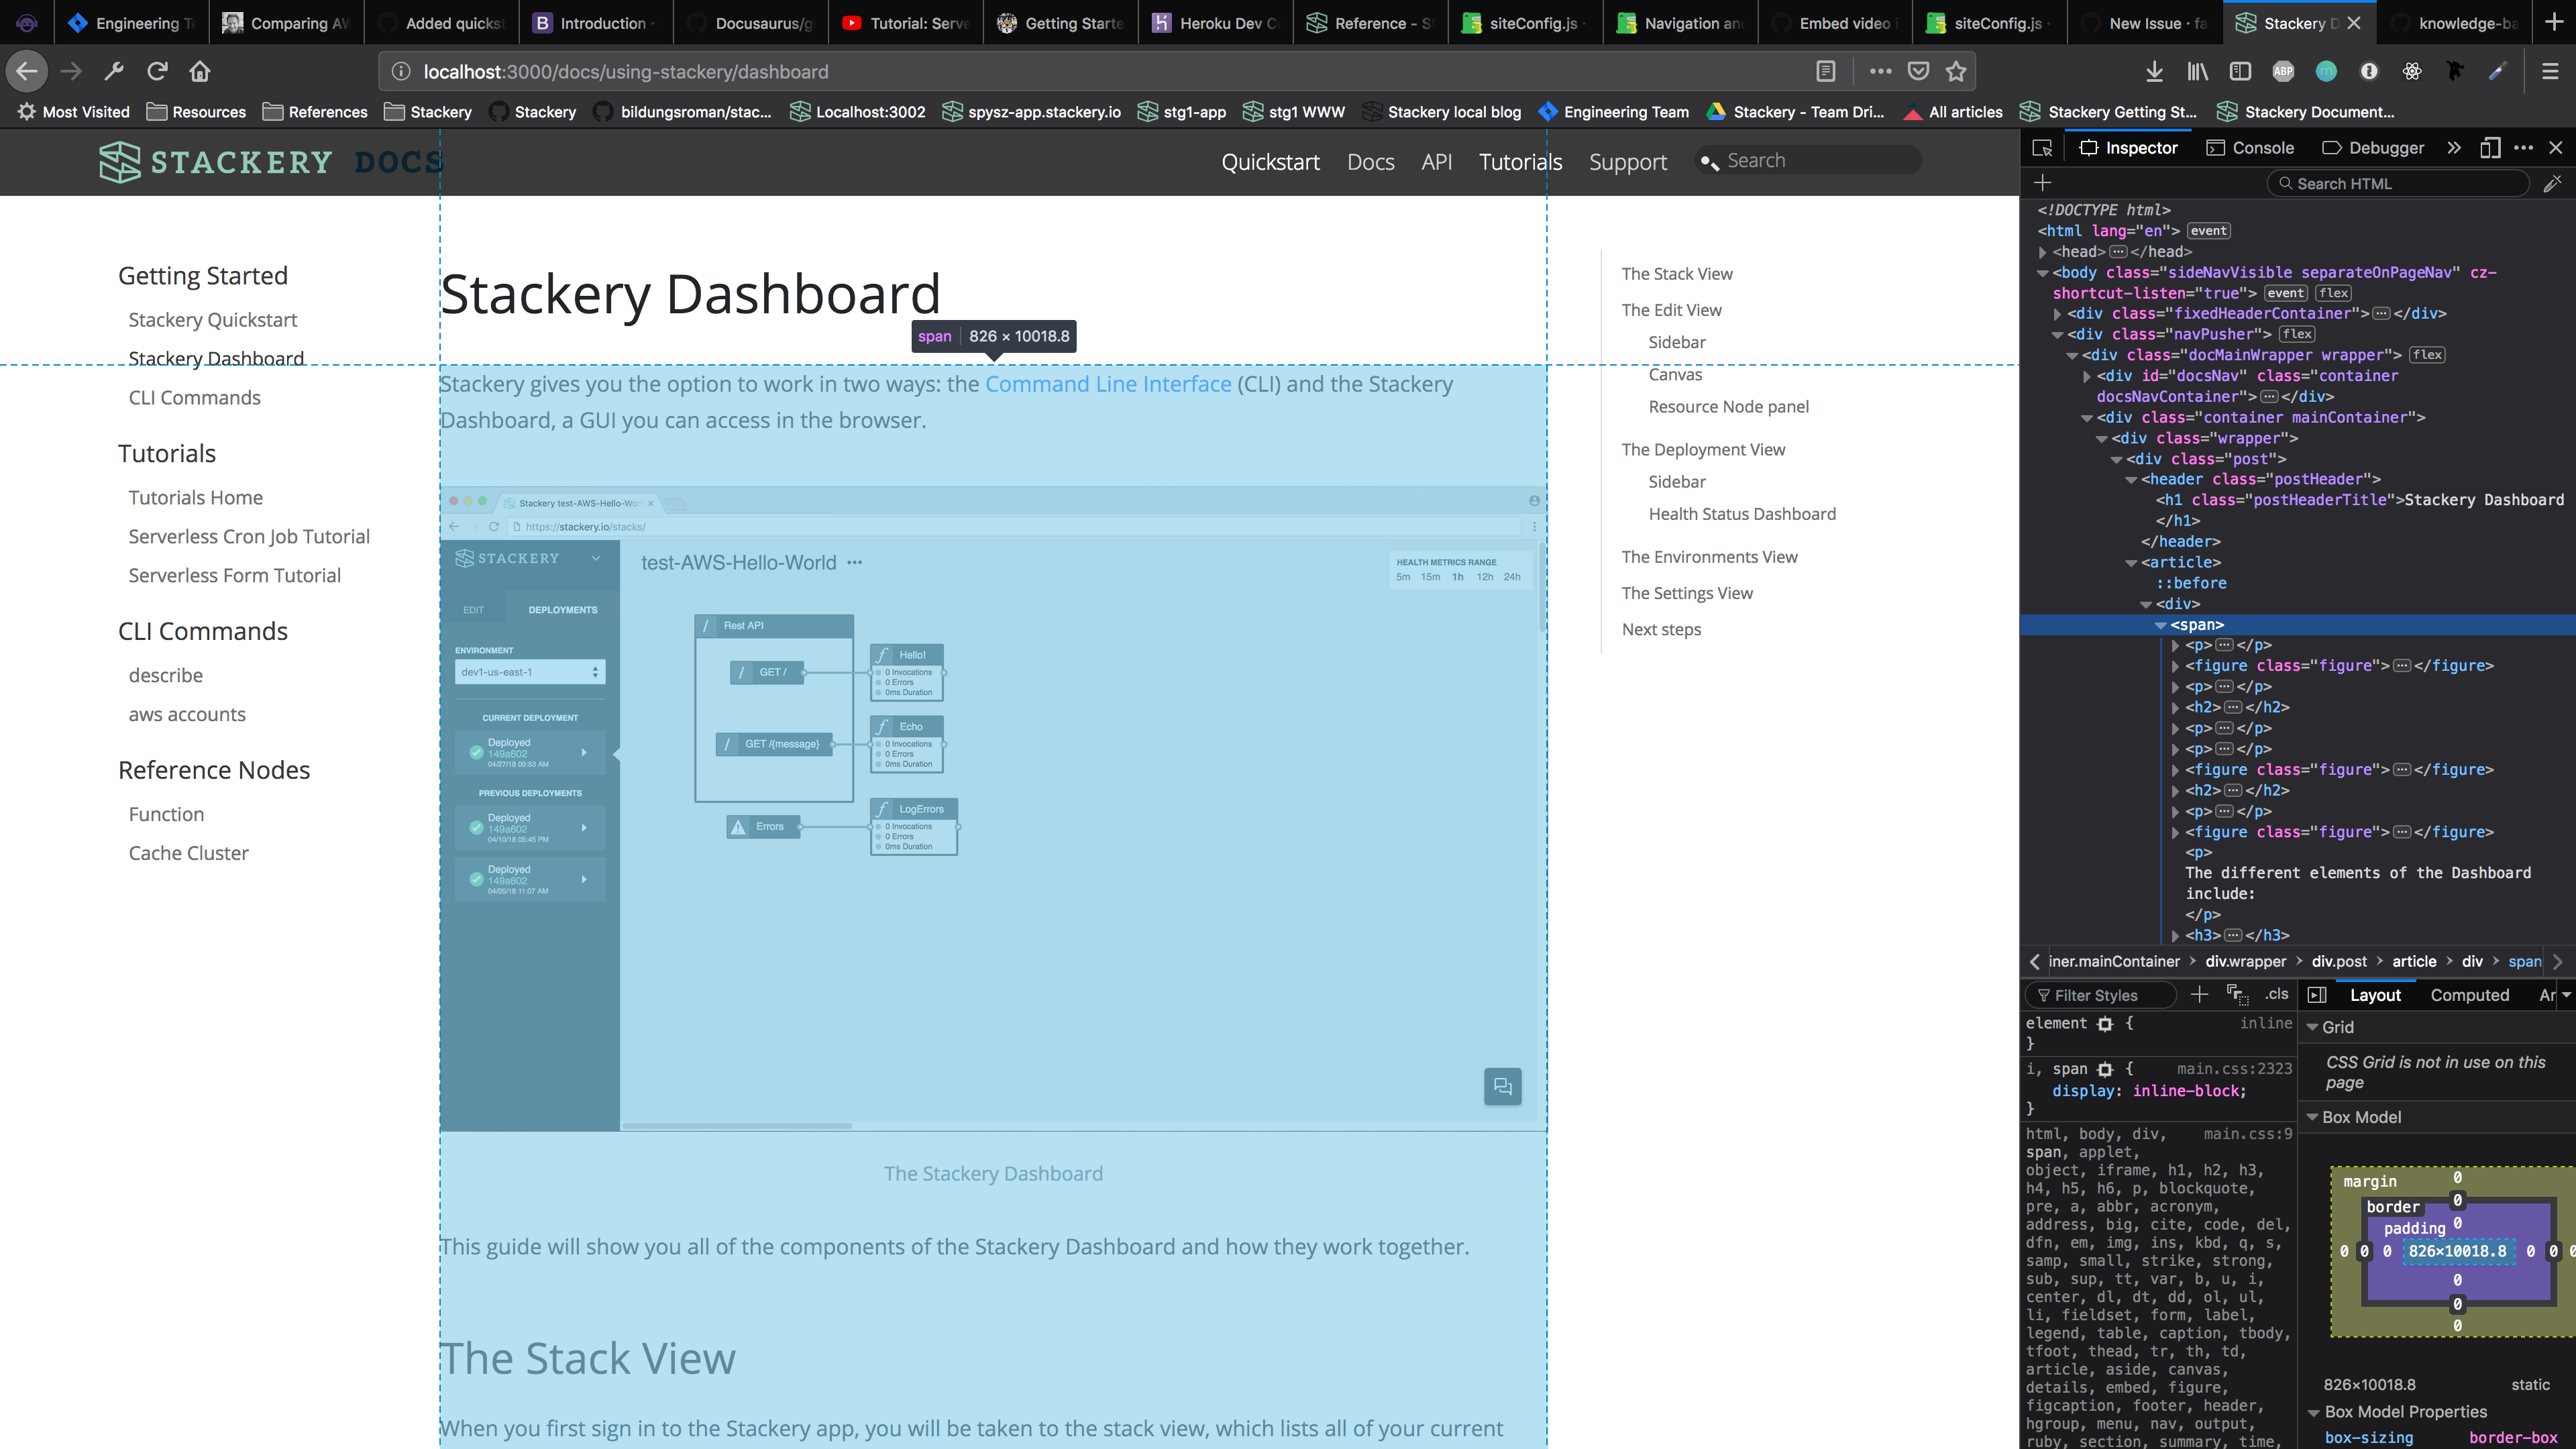
Task: Bookmark this page with star icon
Action: pos(1957,71)
